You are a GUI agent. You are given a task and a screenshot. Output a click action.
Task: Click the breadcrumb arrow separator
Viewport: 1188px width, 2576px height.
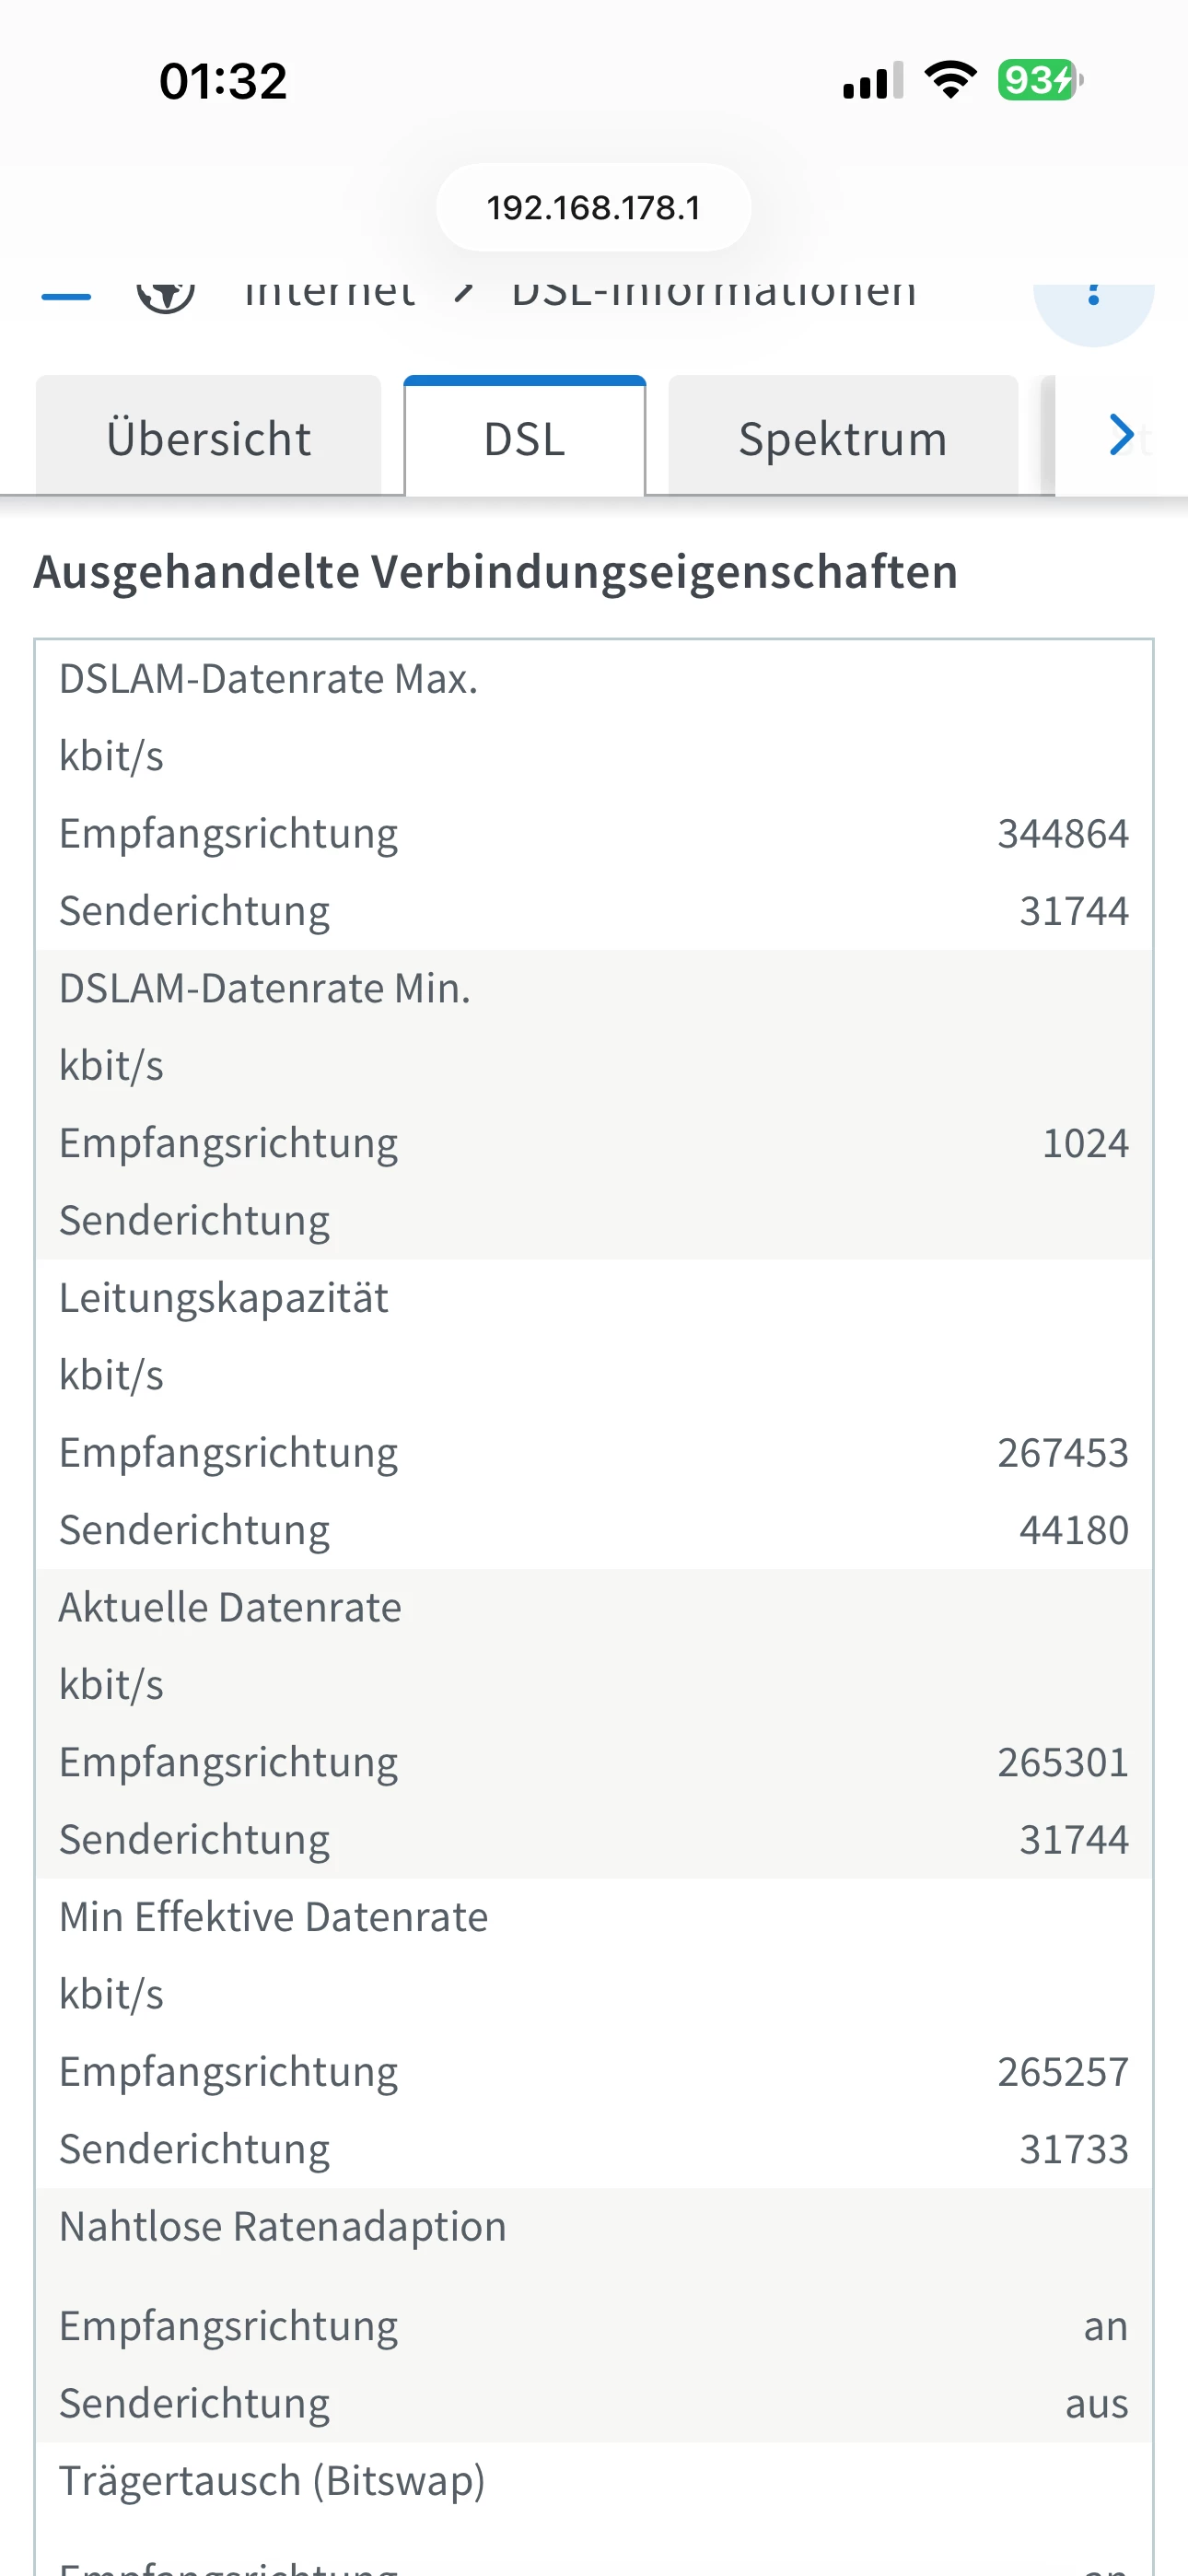[x=463, y=293]
